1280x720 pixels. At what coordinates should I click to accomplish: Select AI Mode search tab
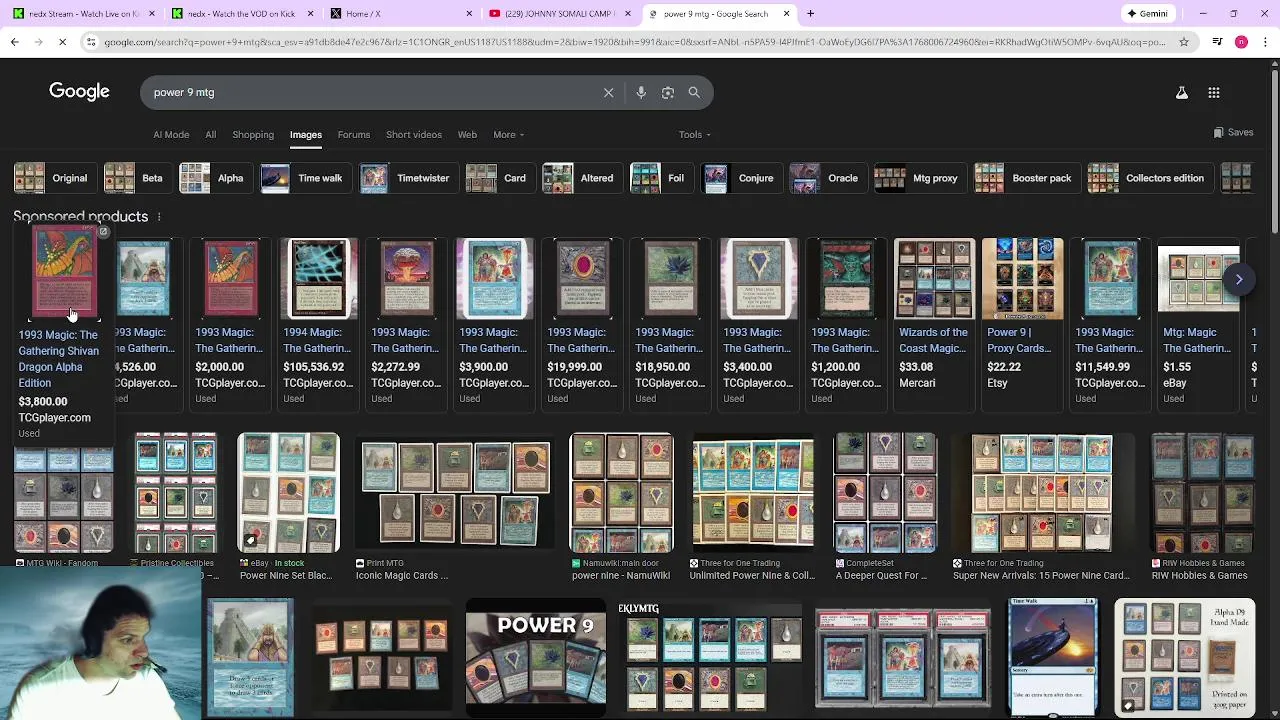[171, 134]
